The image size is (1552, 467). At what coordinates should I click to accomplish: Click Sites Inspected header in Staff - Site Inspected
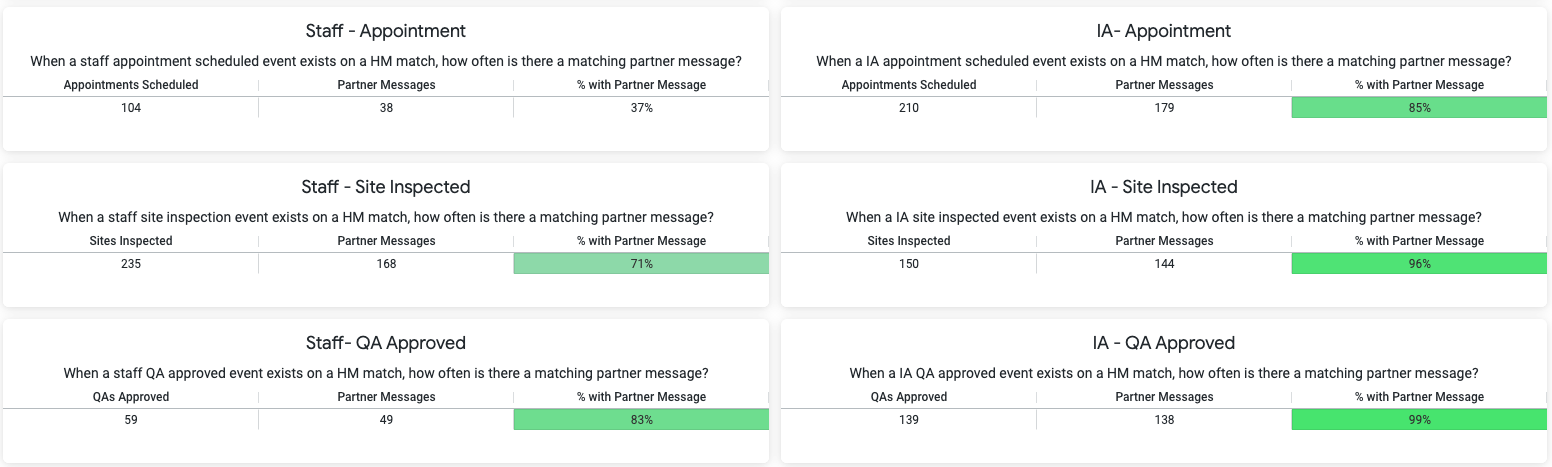tap(131, 241)
